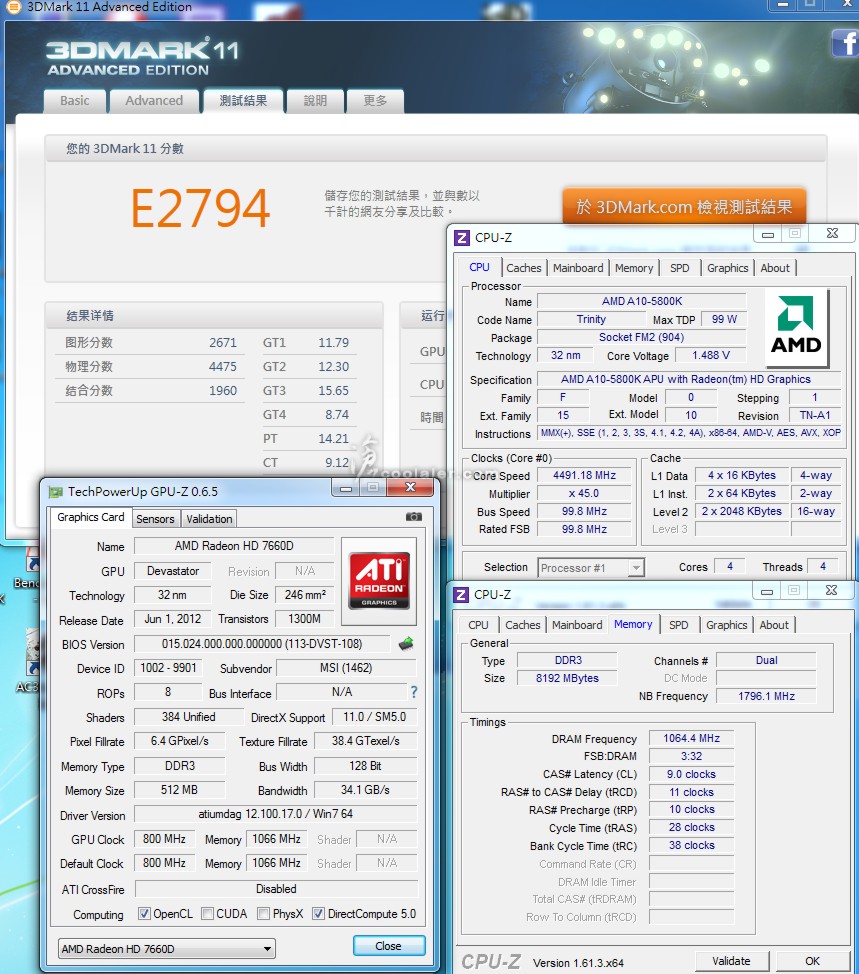Click the Core Voltage value 1.488 V

pos(711,355)
